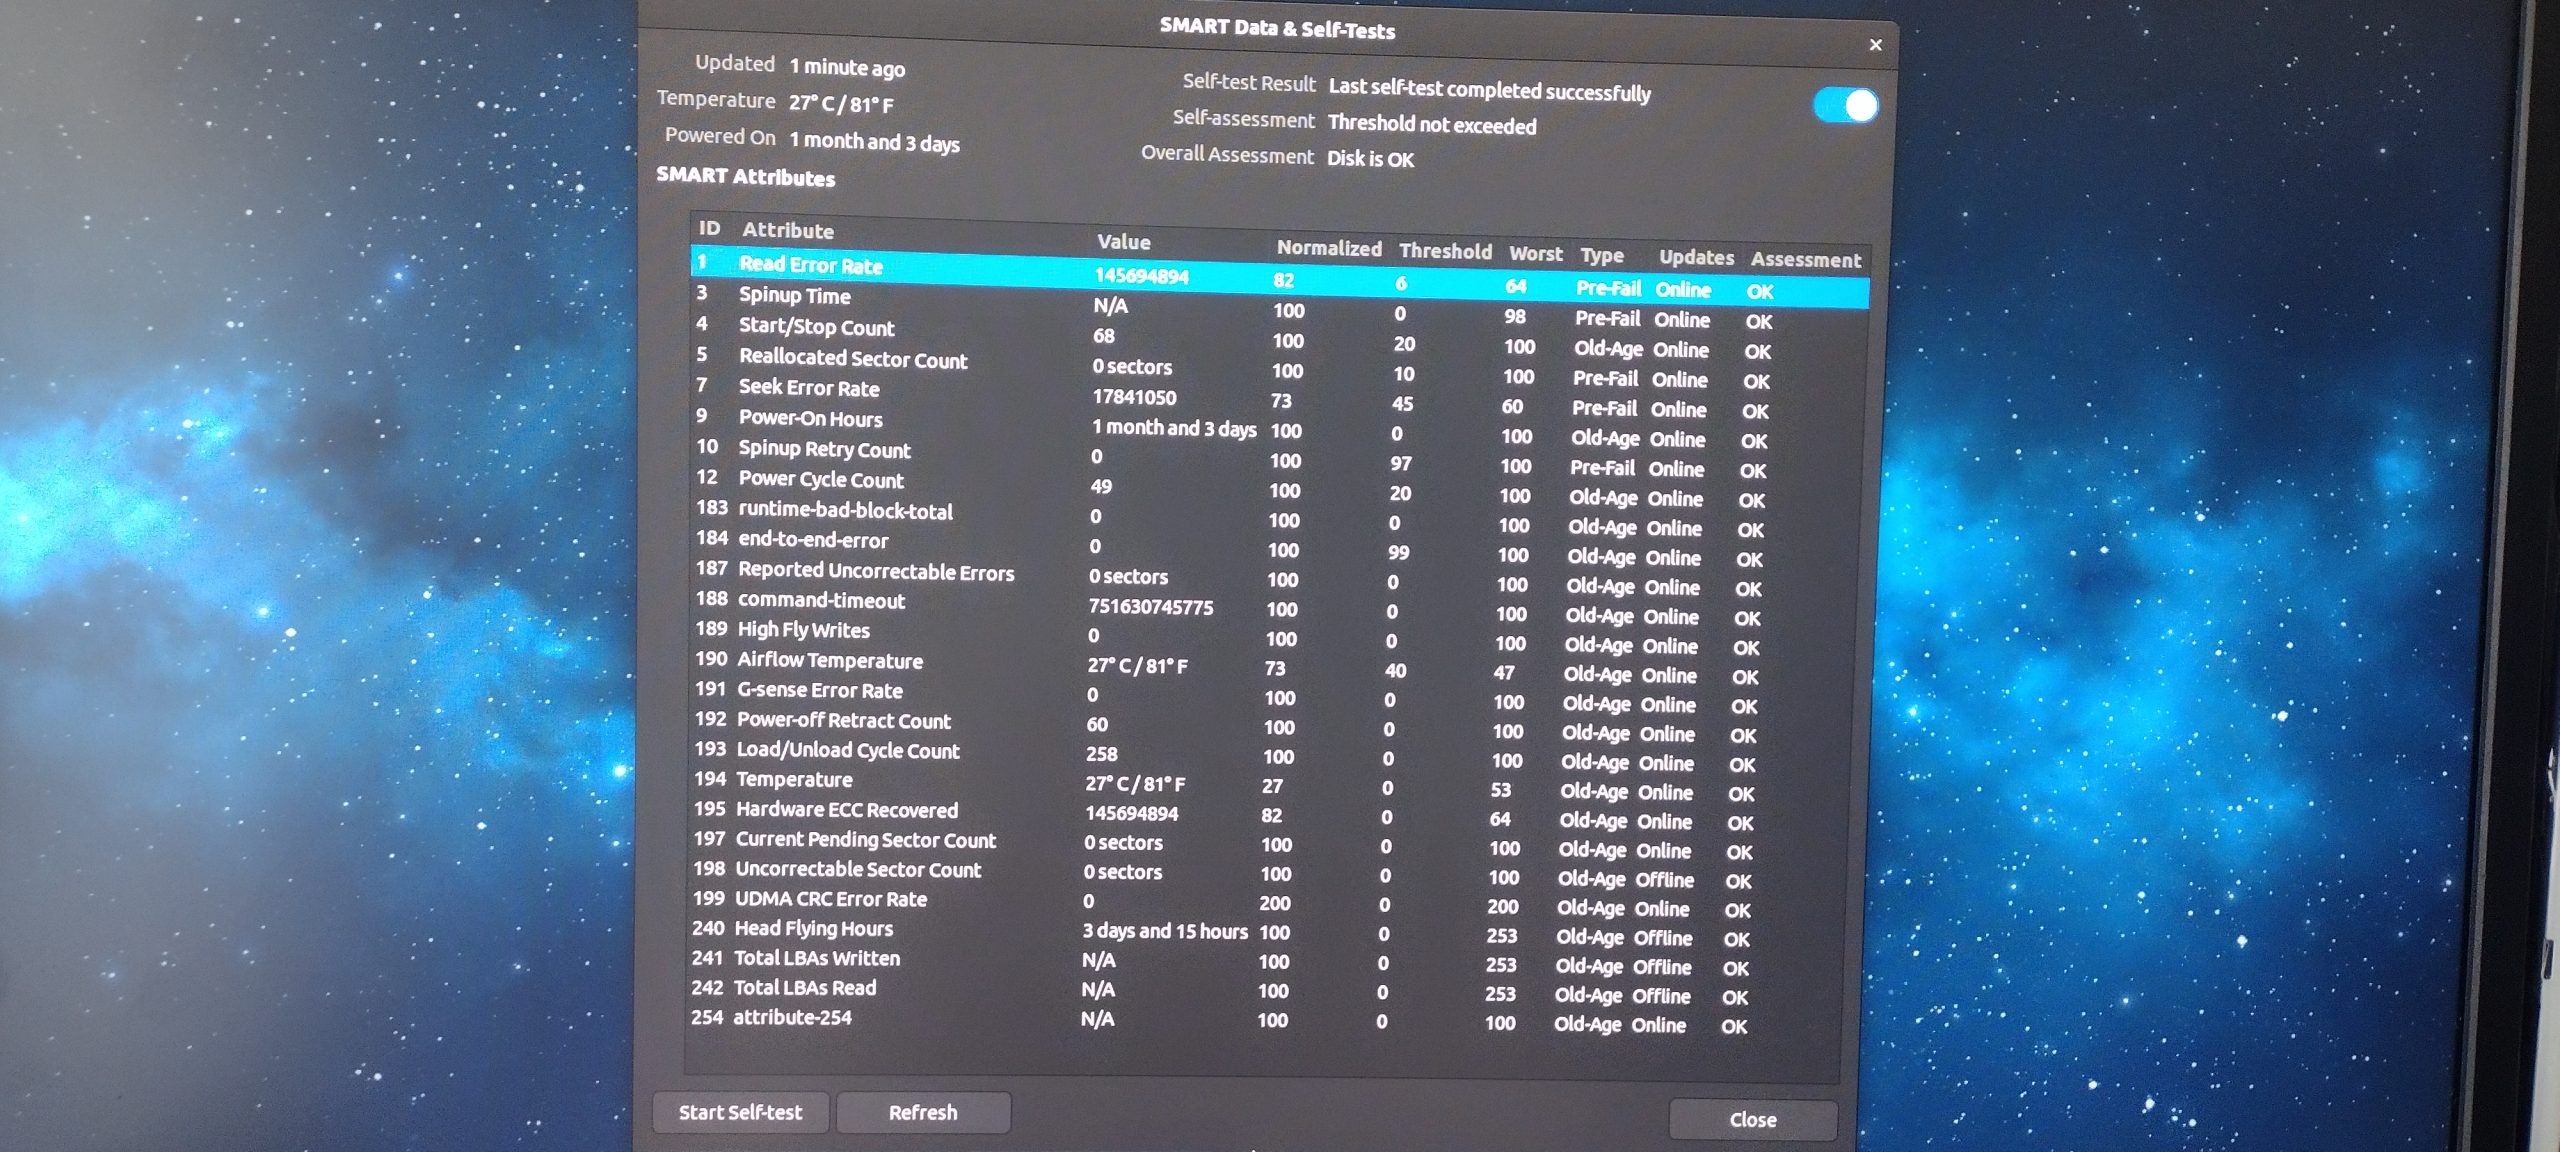The width and height of the screenshot is (2560, 1152).
Task: Select the Total LBAs Read row
Action: [x=1267, y=990]
